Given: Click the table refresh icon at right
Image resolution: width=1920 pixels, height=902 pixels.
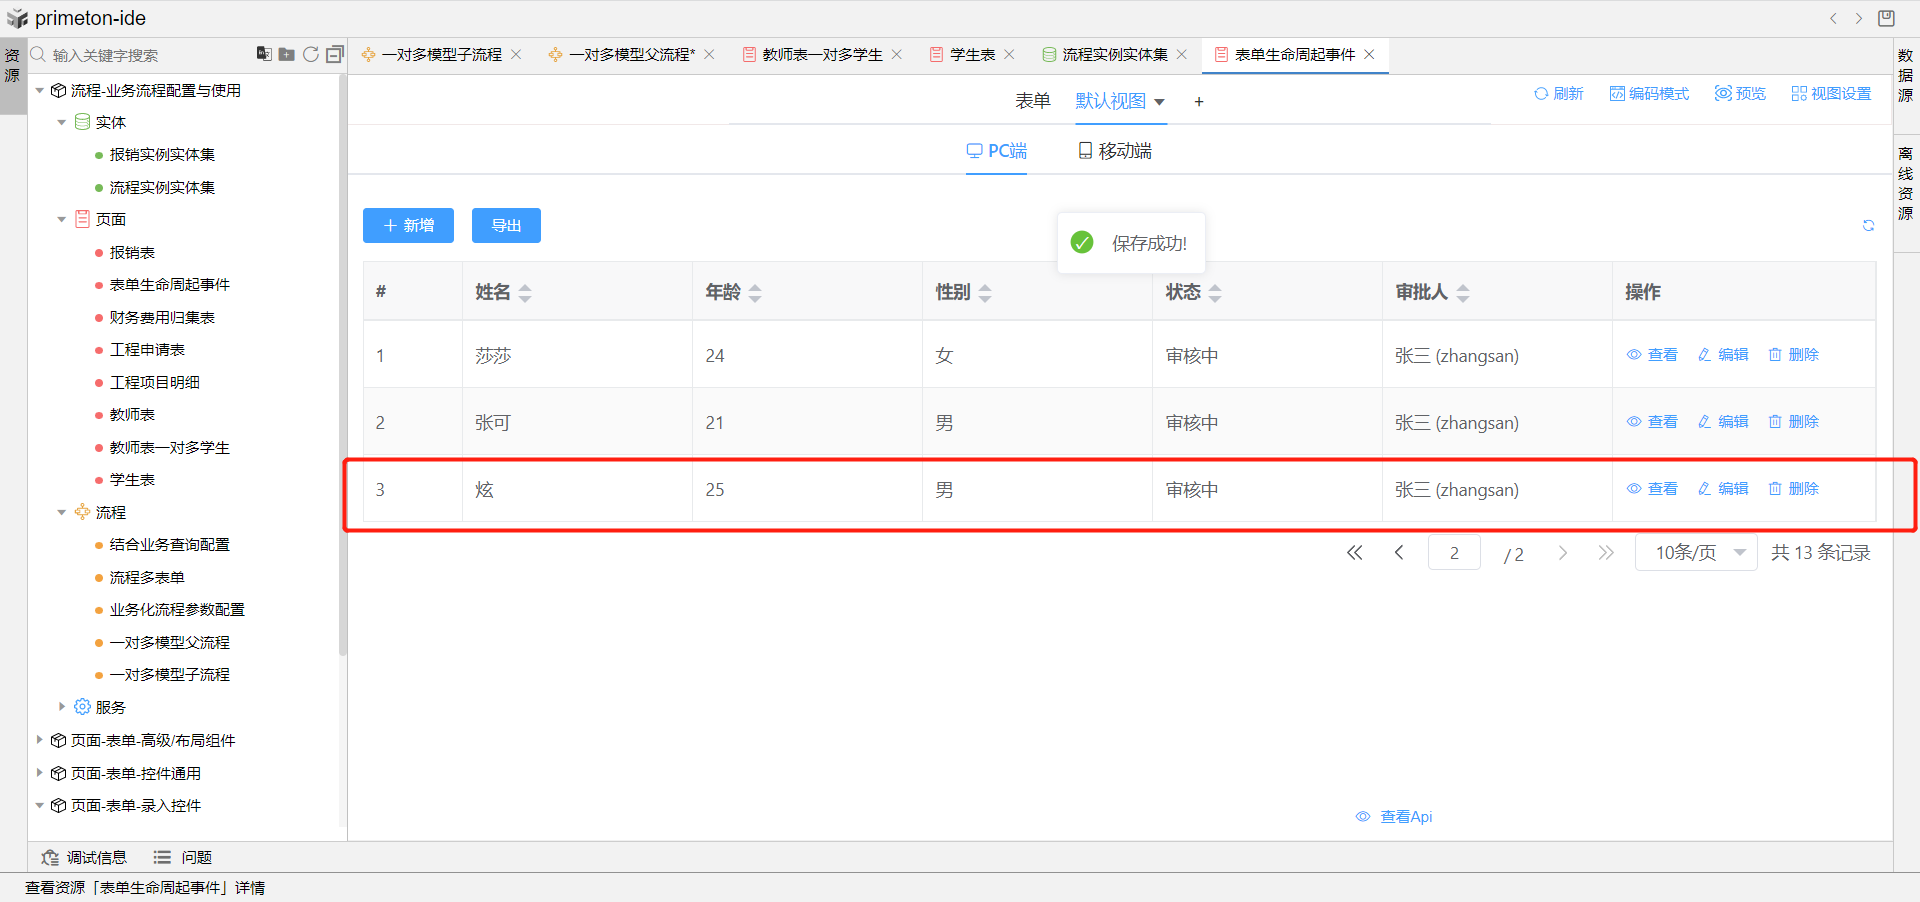Looking at the screenshot, I should [1868, 226].
